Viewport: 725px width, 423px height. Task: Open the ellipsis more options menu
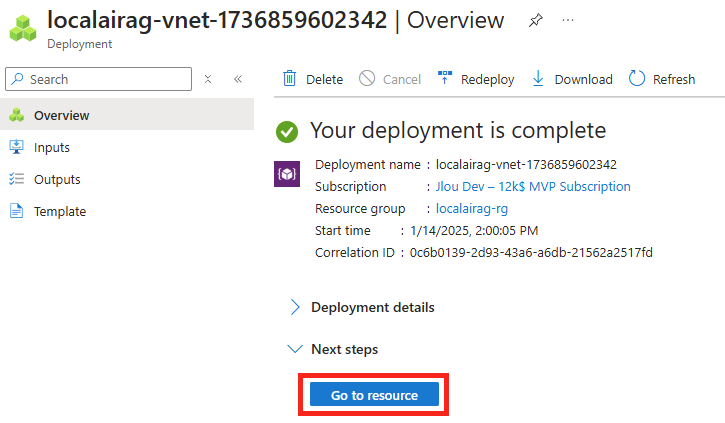coord(568,20)
